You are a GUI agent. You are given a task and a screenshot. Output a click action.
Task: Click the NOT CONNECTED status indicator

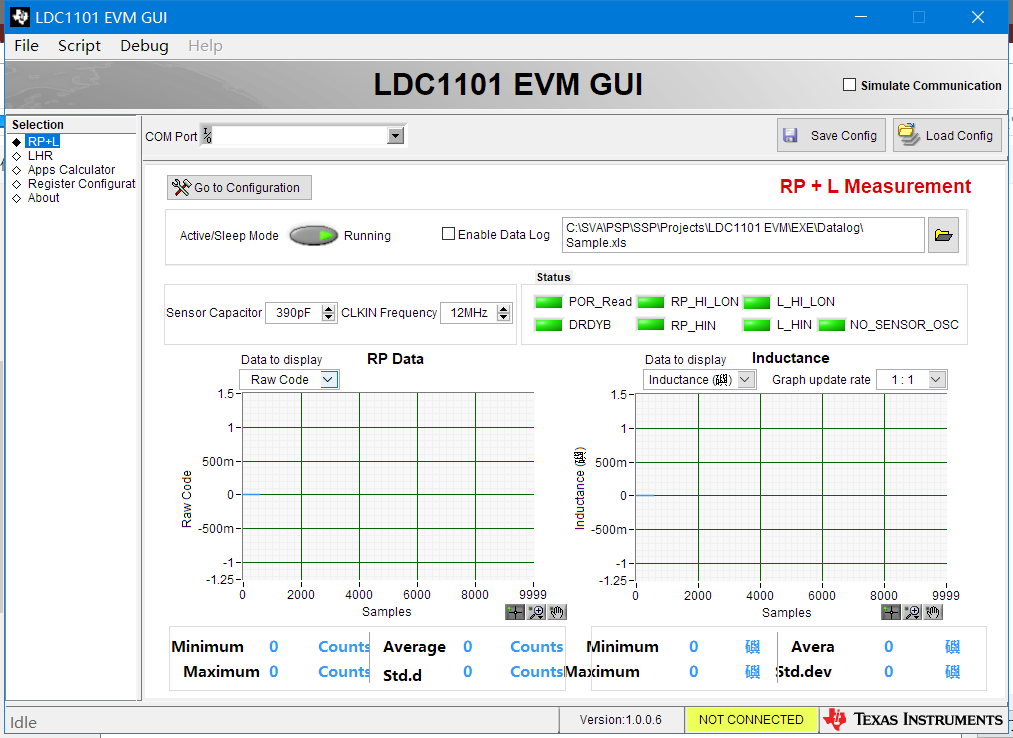[751, 719]
